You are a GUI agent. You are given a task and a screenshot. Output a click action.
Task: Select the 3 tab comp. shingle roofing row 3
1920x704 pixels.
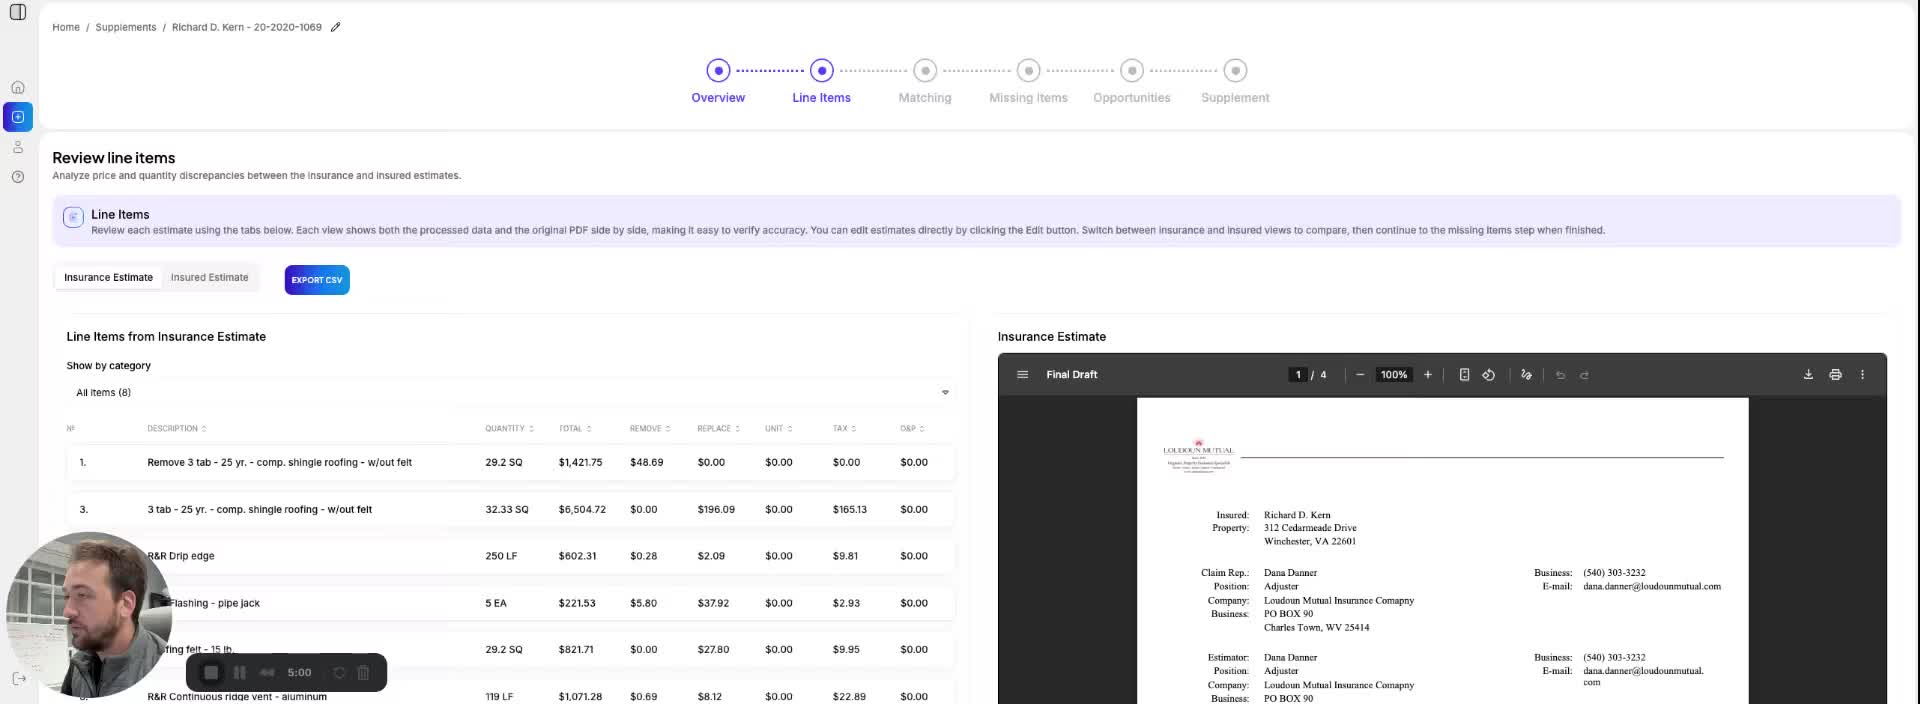510,510
